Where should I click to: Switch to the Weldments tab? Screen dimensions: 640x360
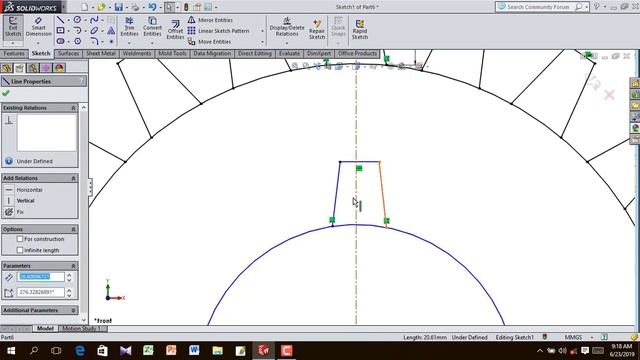[137, 53]
